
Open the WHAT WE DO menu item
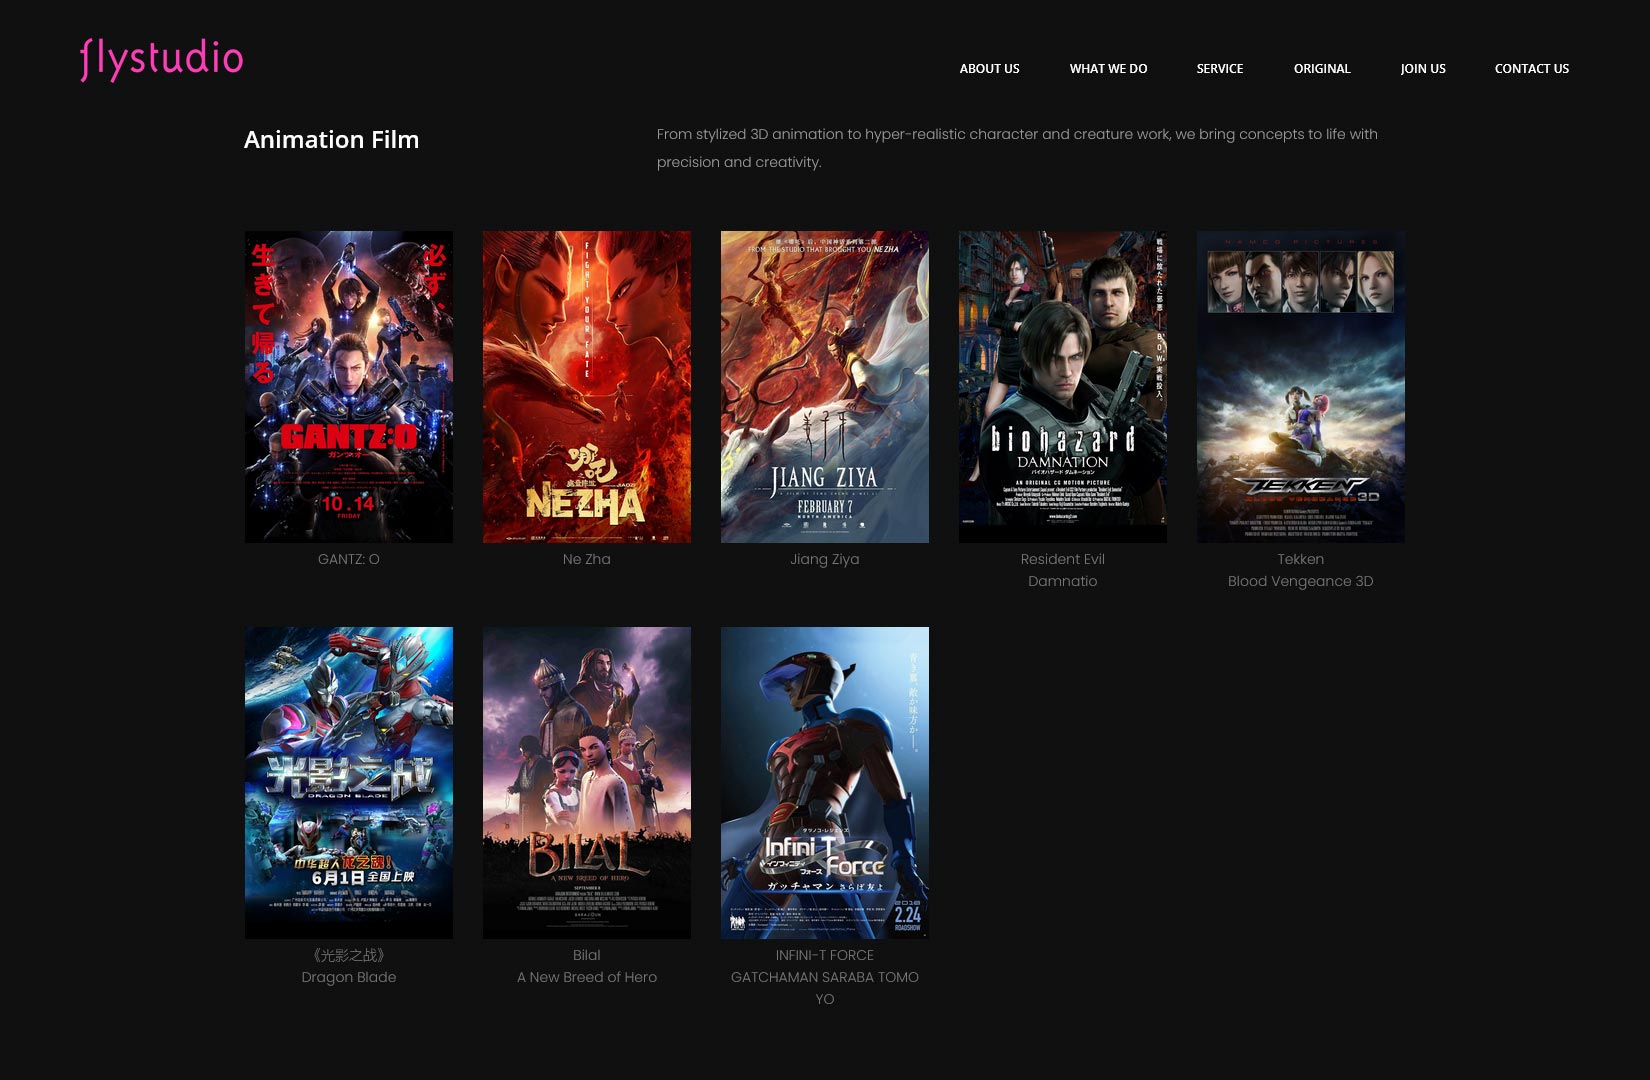[x=1108, y=69]
